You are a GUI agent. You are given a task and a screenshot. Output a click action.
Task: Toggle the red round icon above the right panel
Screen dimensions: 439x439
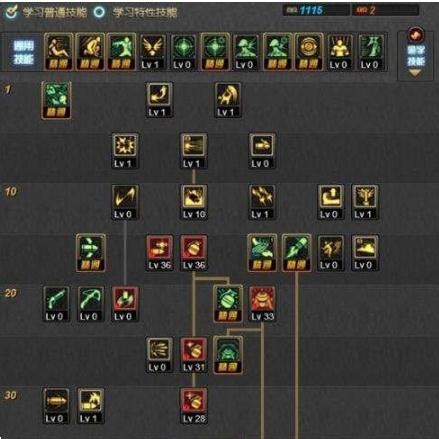416,34
